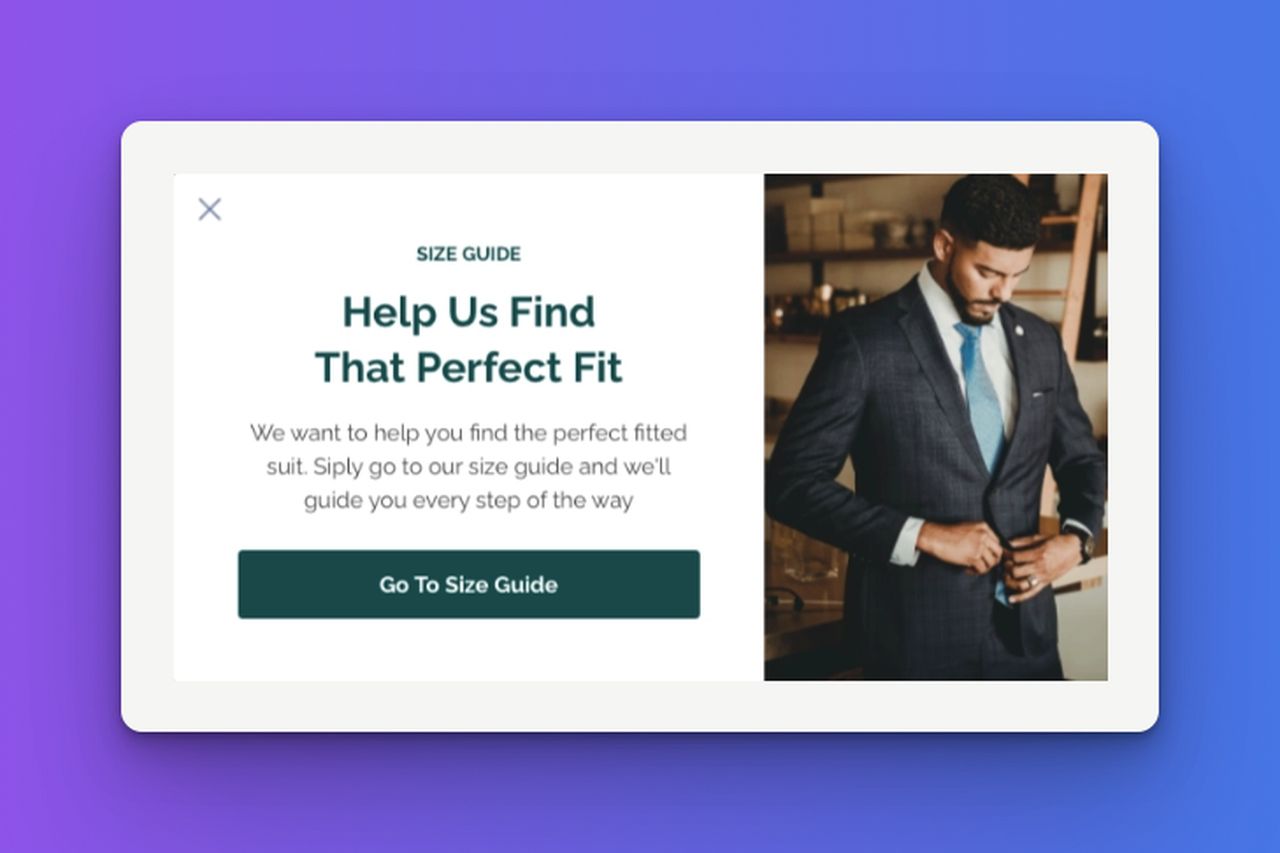
Task: Click the lapel pin on the suit
Action: (x=1018, y=331)
